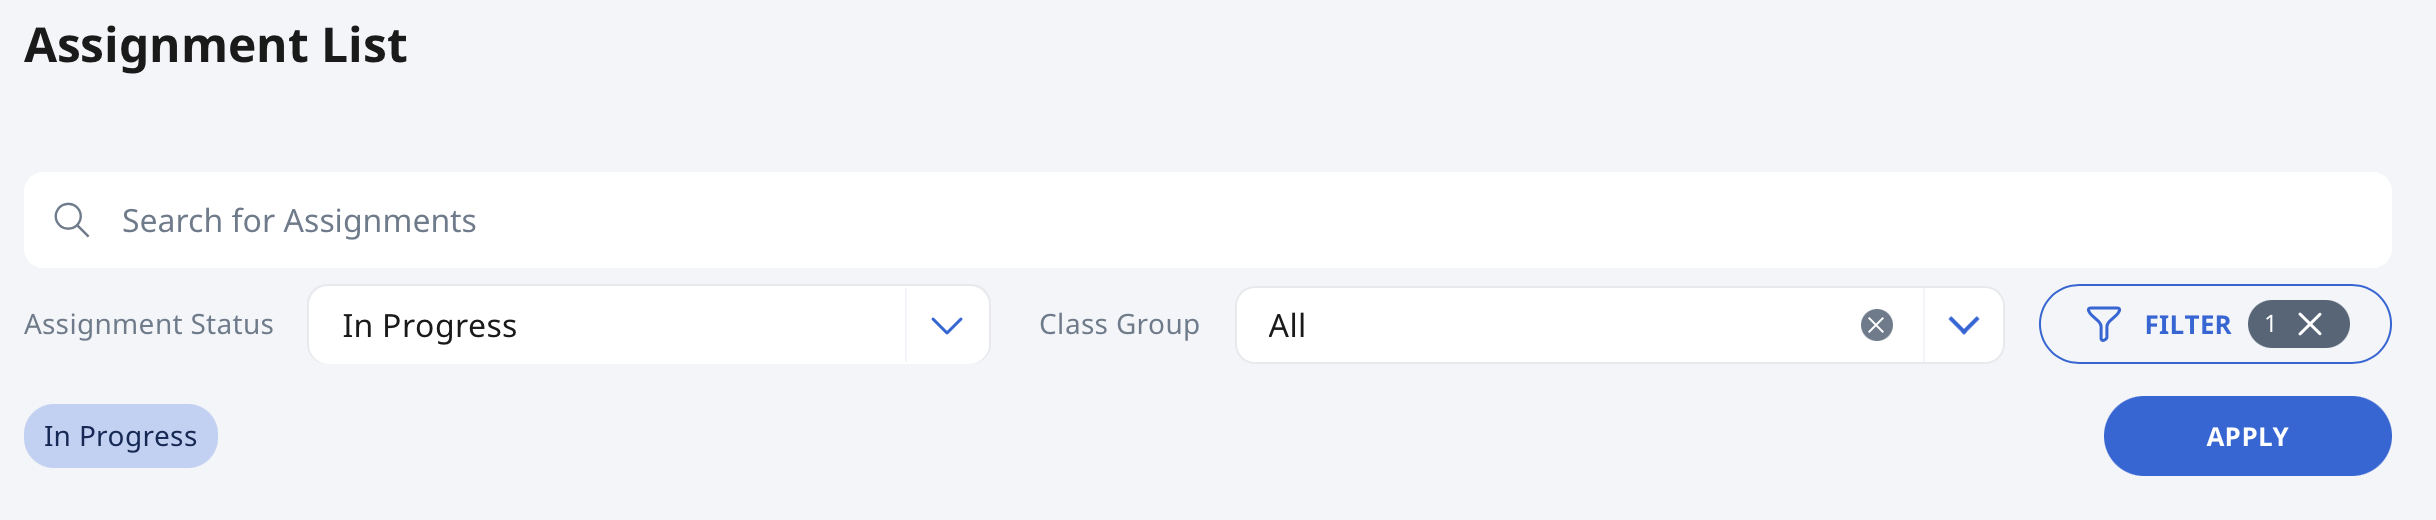This screenshot has width=2436, height=520.
Task: Click the All value in Class Group
Action: 1287,325
